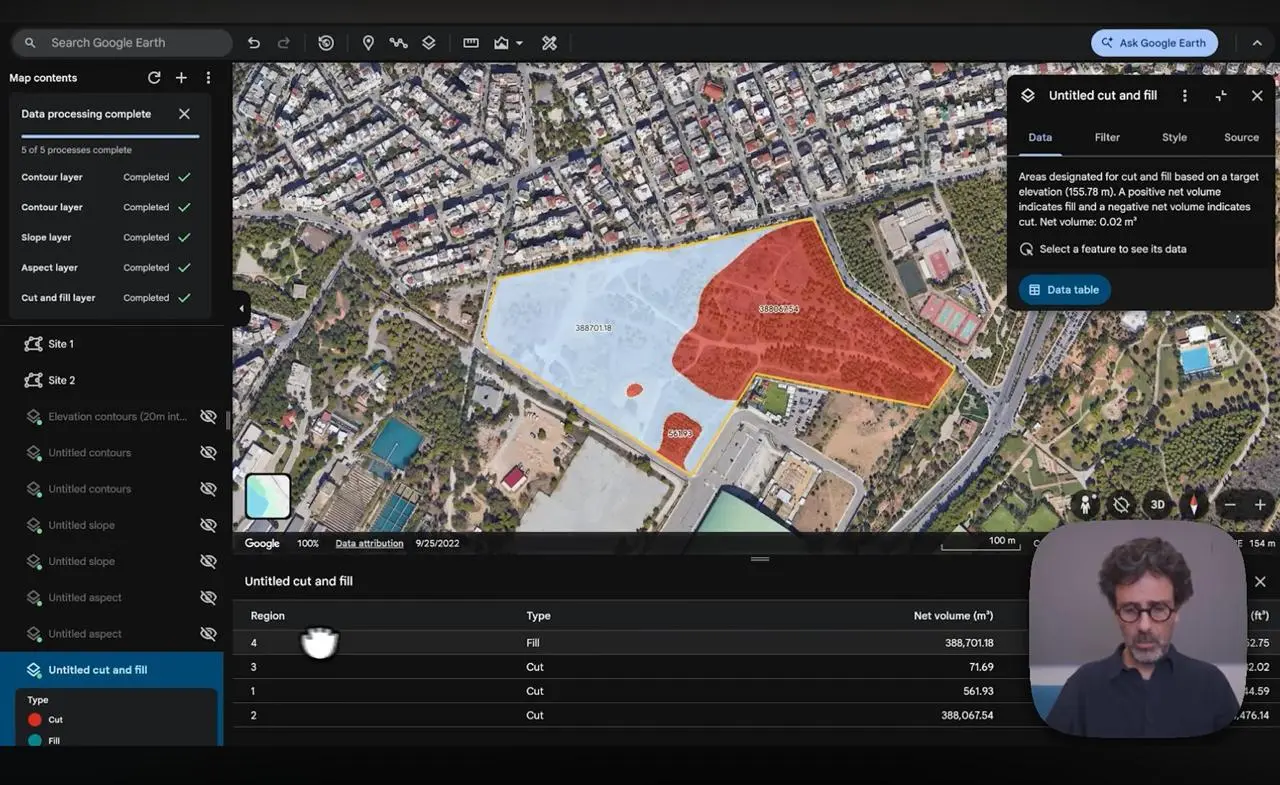Collapse the top toolbar with the chevron
This screenshot has width=1280, height=785.
click(x=1257, y=43)
